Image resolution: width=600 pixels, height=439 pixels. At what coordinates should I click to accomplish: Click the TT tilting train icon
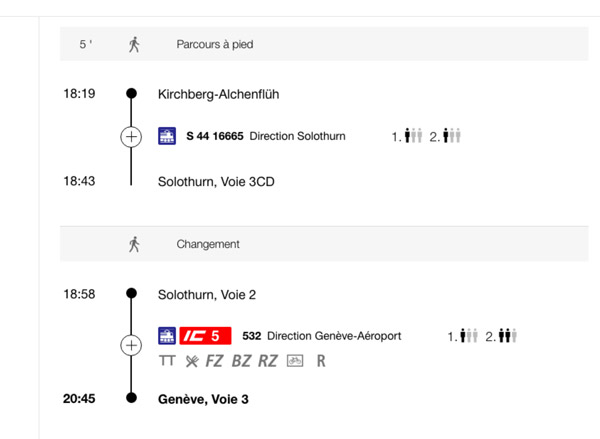tap(167, 361)
